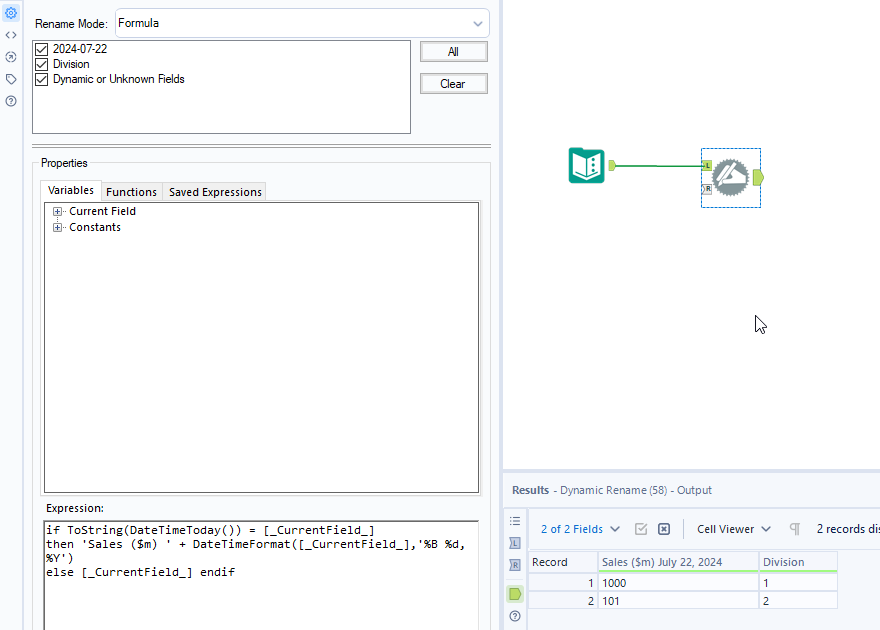Disable Dynamic or Unknown Fields

coord(41,79)
